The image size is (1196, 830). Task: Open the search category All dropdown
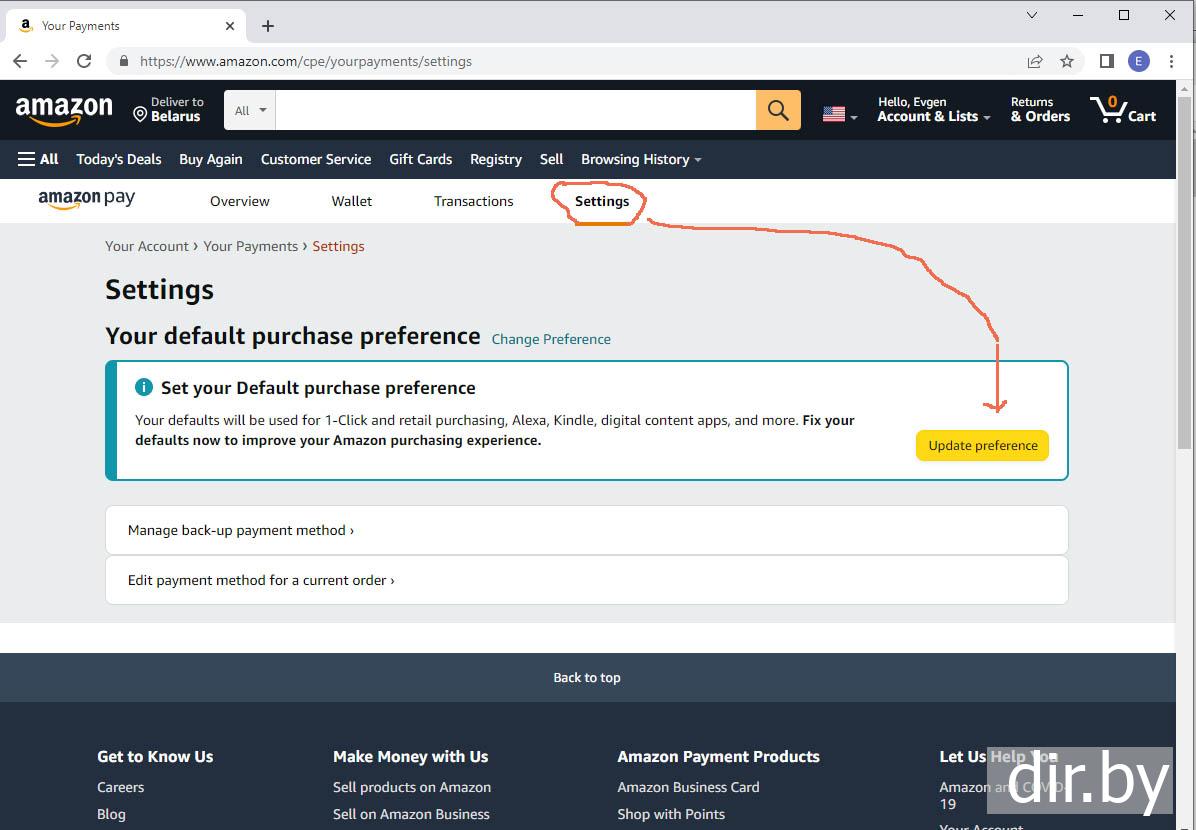click(250, 110)
